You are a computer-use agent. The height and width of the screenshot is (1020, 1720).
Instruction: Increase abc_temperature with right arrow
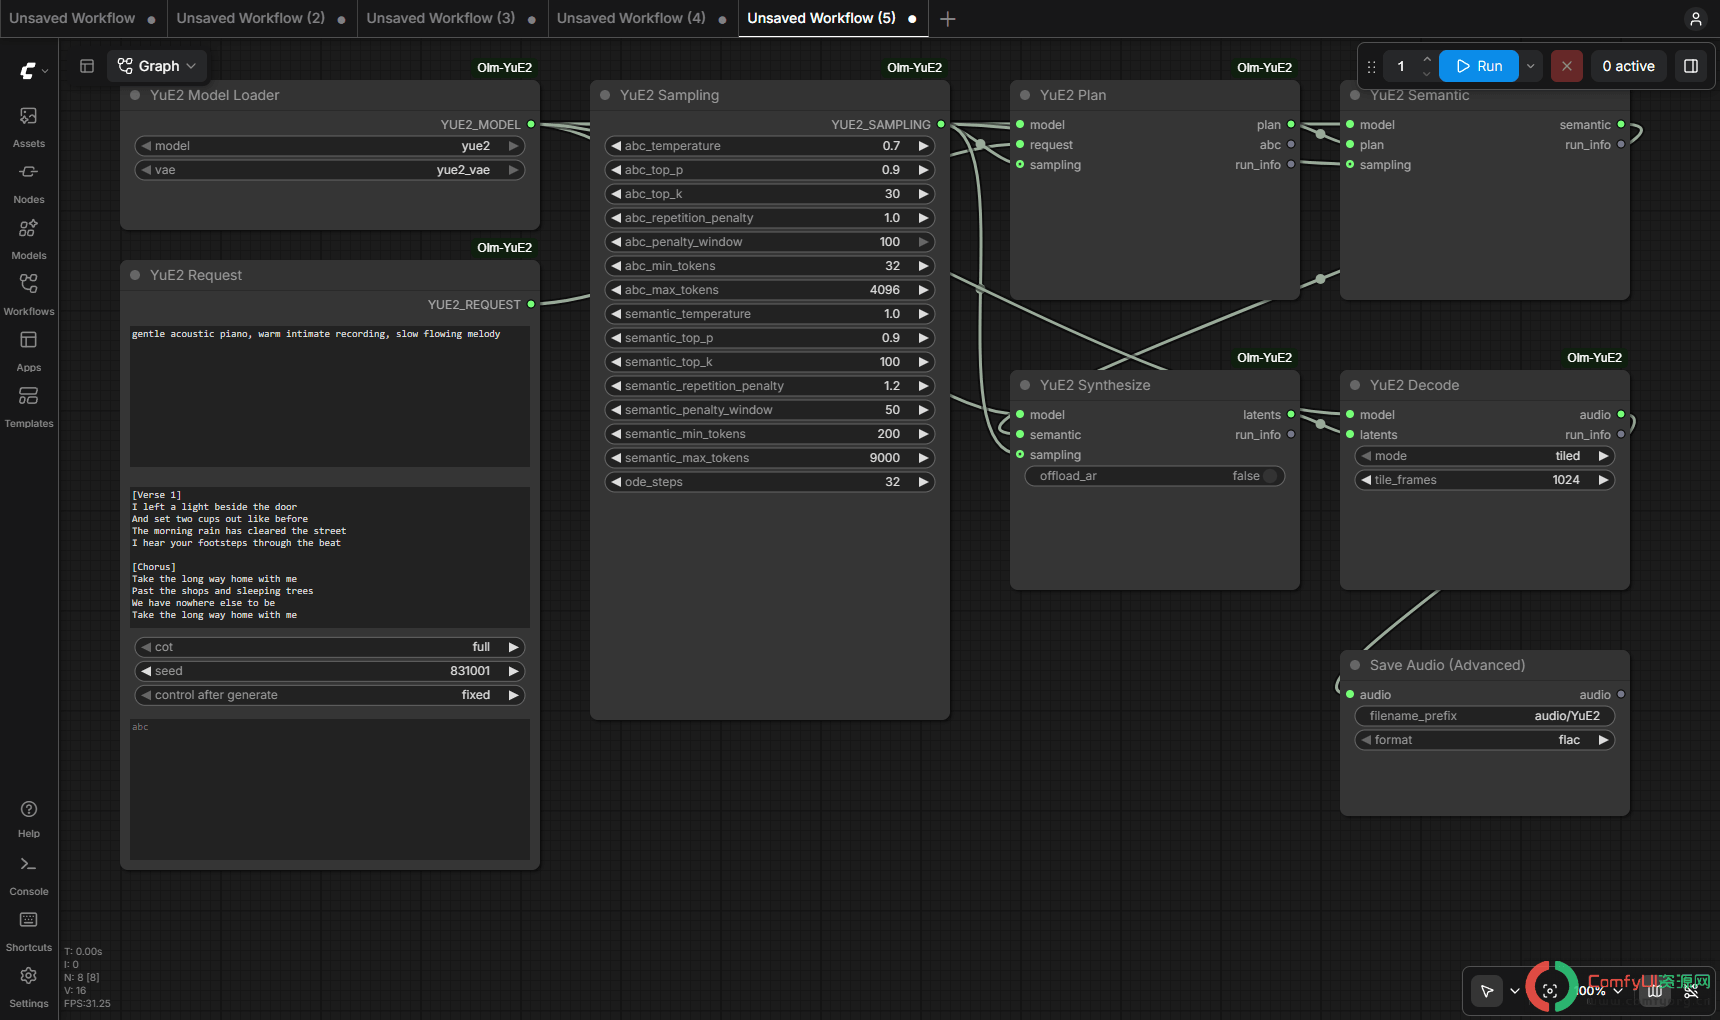[x=924, y=146]
